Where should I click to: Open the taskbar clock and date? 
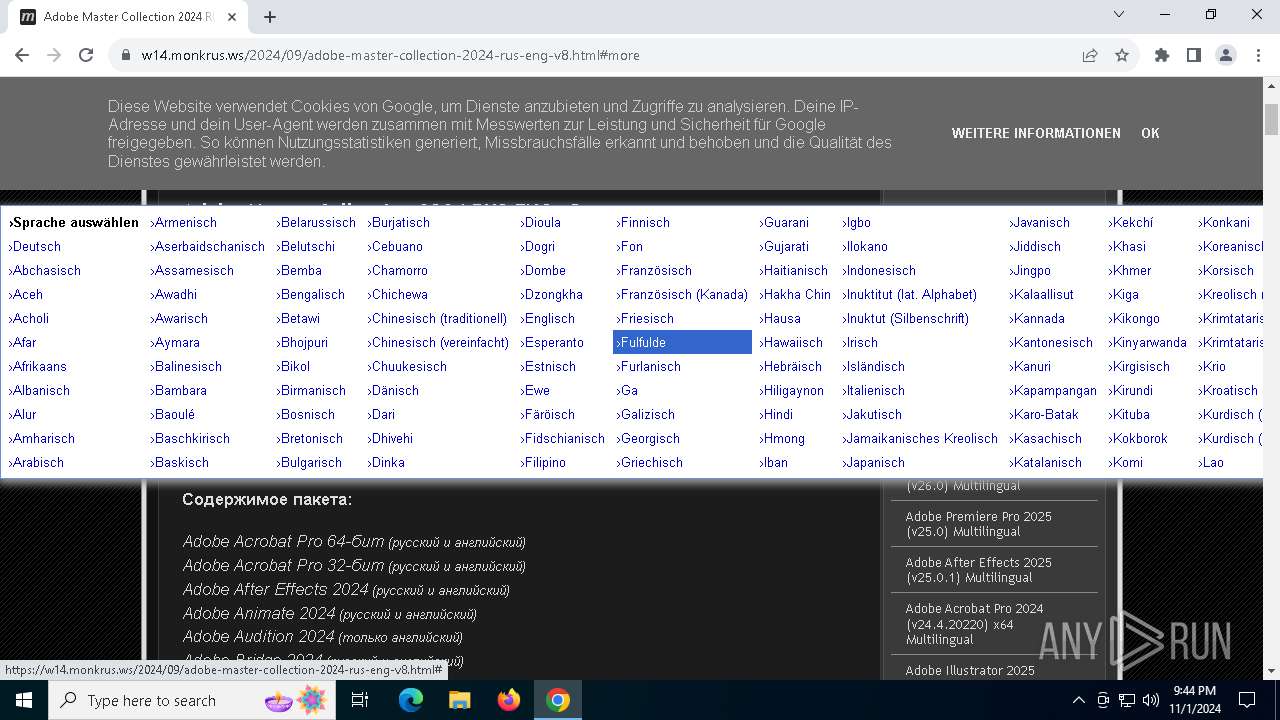[x=1195, y=700]
